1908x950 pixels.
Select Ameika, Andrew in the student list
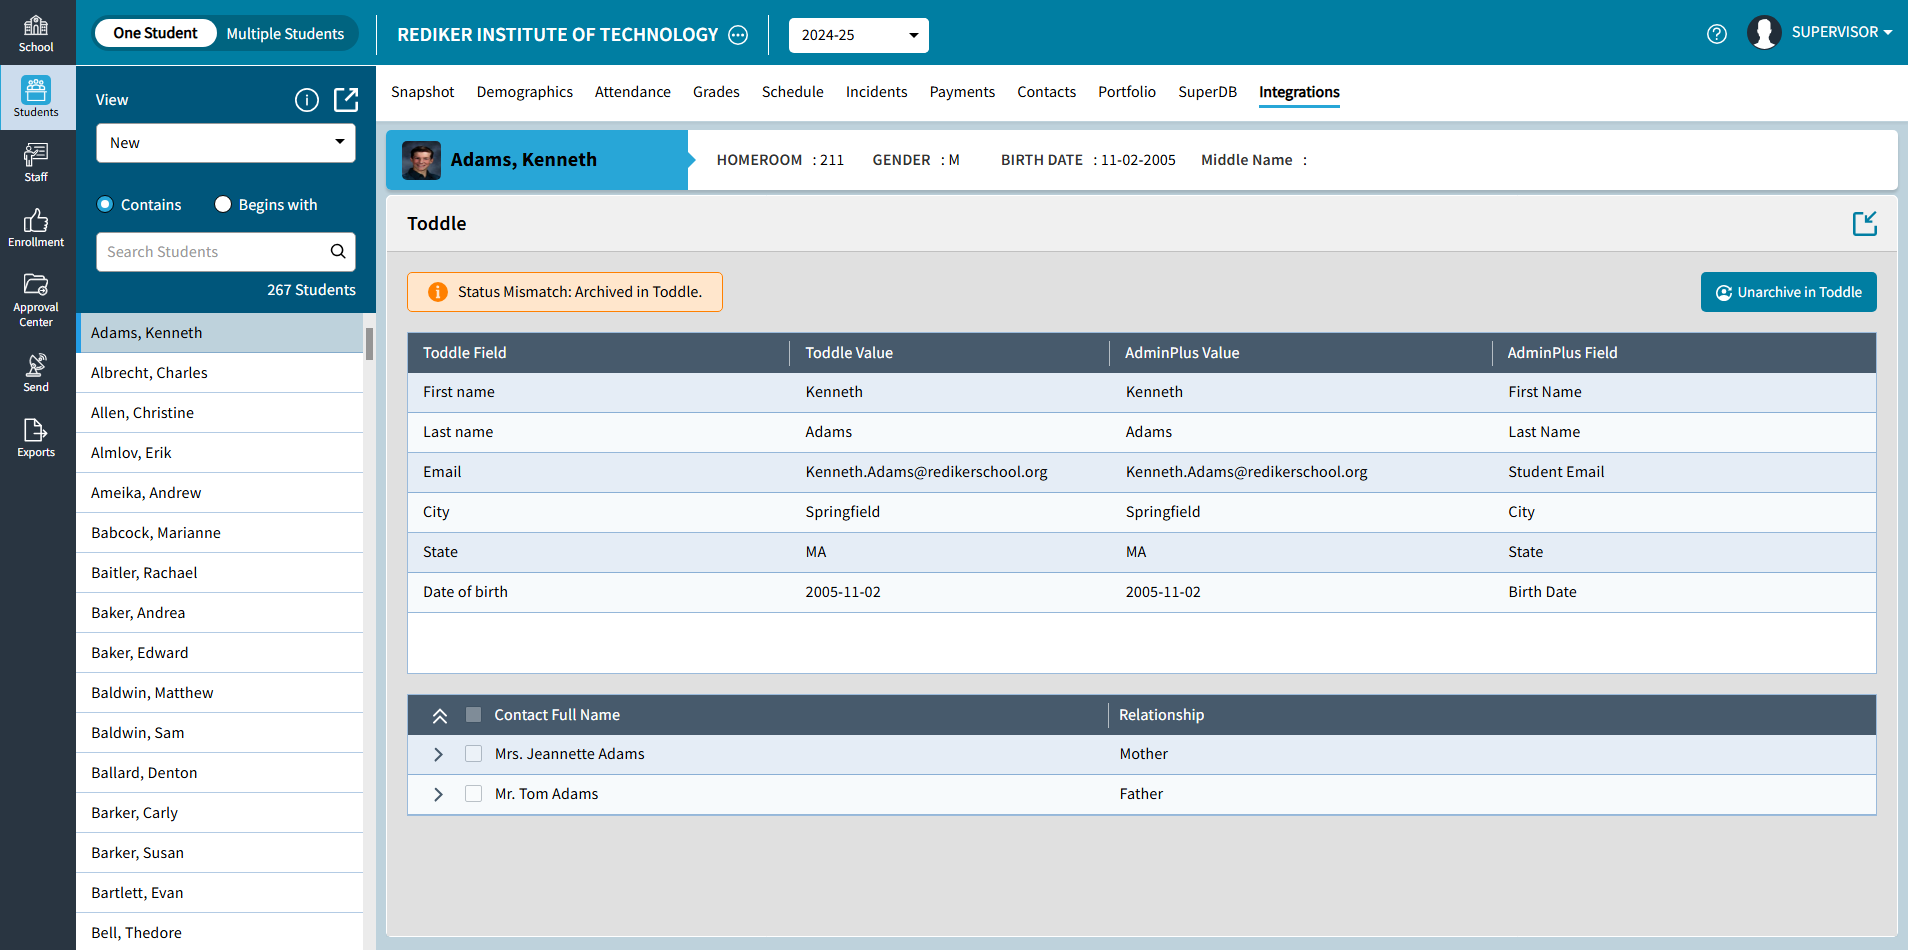[x=220, y=493]
